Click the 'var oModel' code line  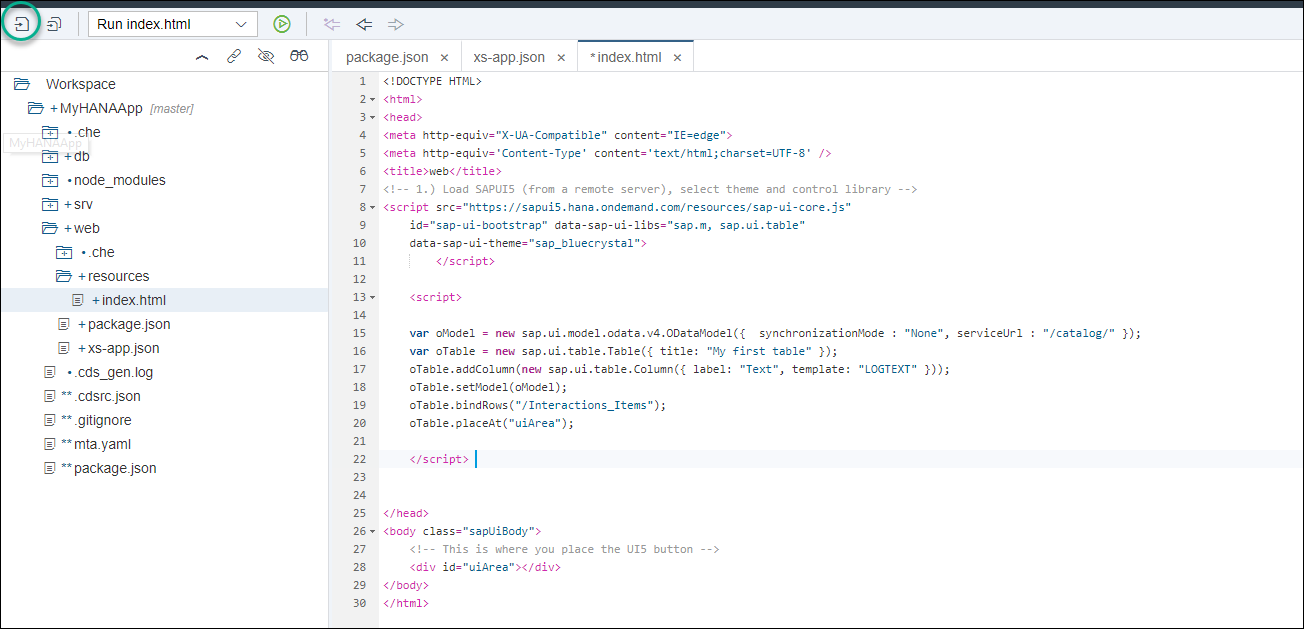pyautogui.click(x=775, y=333)
